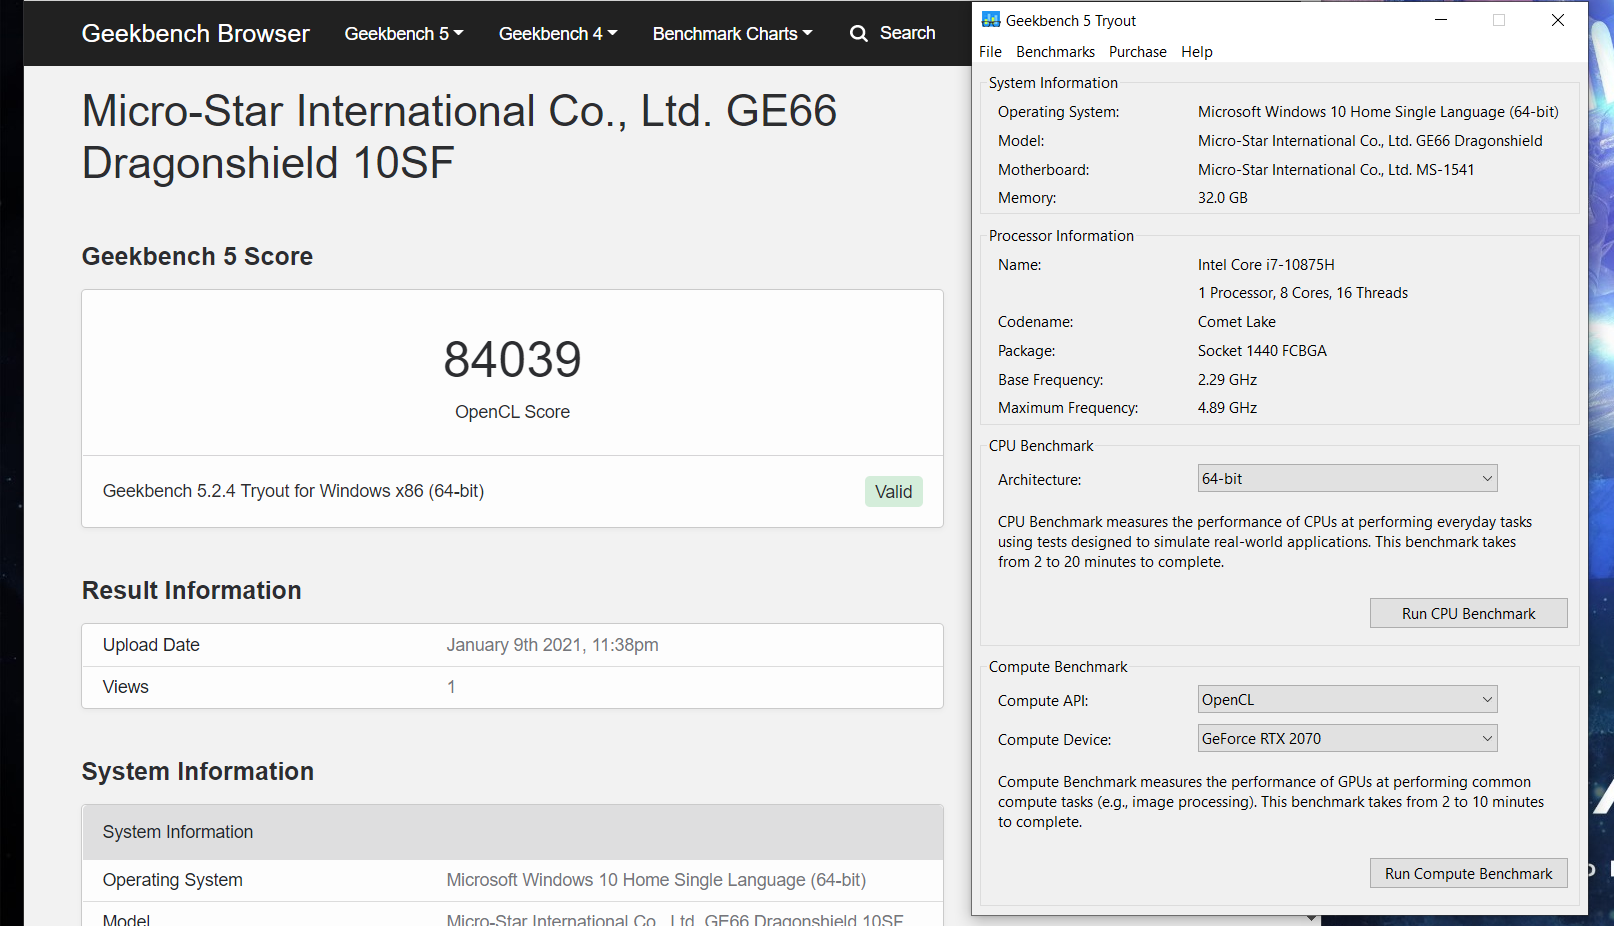Click Run CPU Benchmark button
This screenshot has height=926, width=1614.
point(1468,613)
